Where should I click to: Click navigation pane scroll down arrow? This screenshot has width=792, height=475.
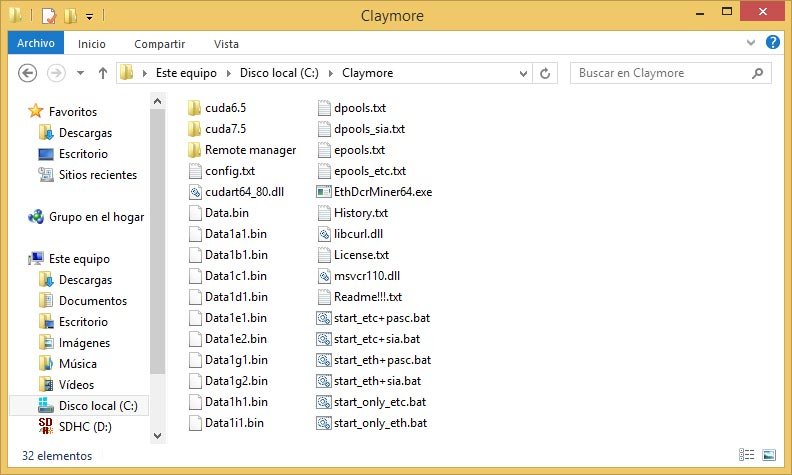tap(158, 436)
